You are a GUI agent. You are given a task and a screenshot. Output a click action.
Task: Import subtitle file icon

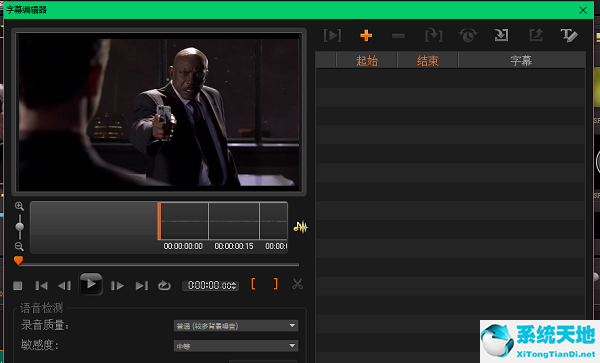pyautogui.click(x=501, y=36)
